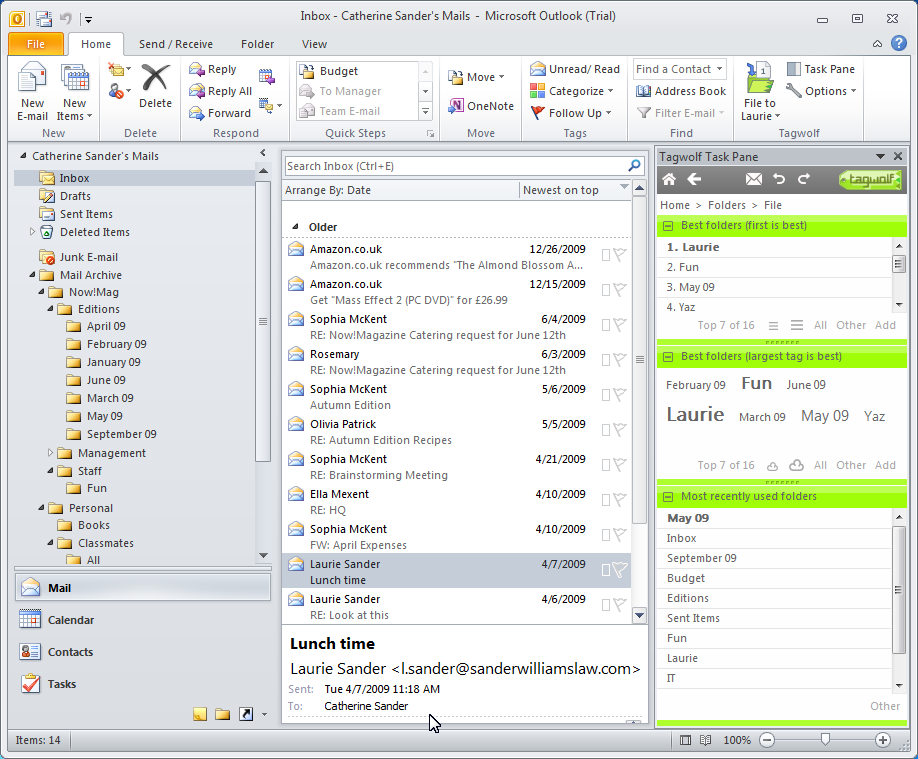Open Tagwolf Options dropdown
The width and height of the screenshot is (918, 759).
click(x=821, y=91)
